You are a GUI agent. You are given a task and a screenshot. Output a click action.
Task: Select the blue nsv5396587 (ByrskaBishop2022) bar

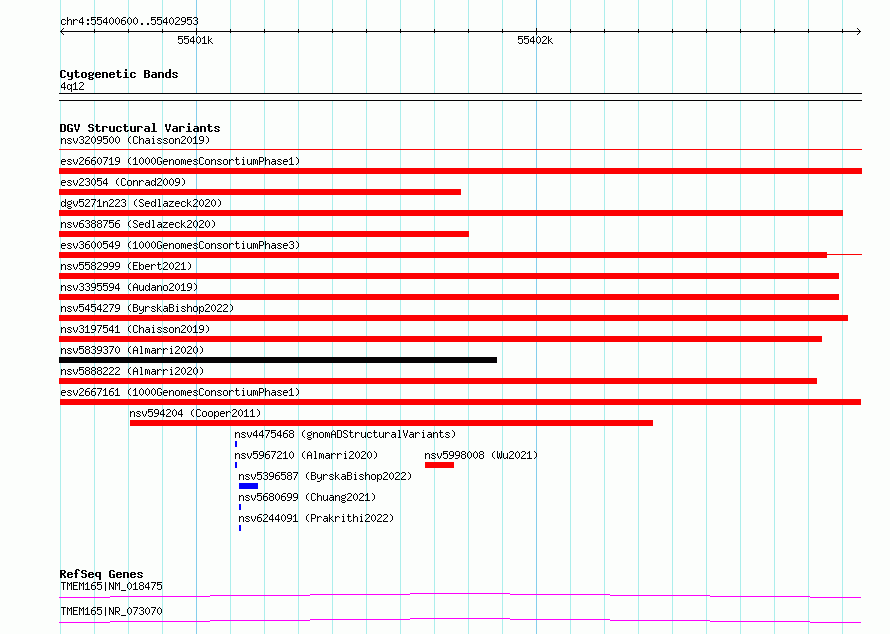coord(249,486)
